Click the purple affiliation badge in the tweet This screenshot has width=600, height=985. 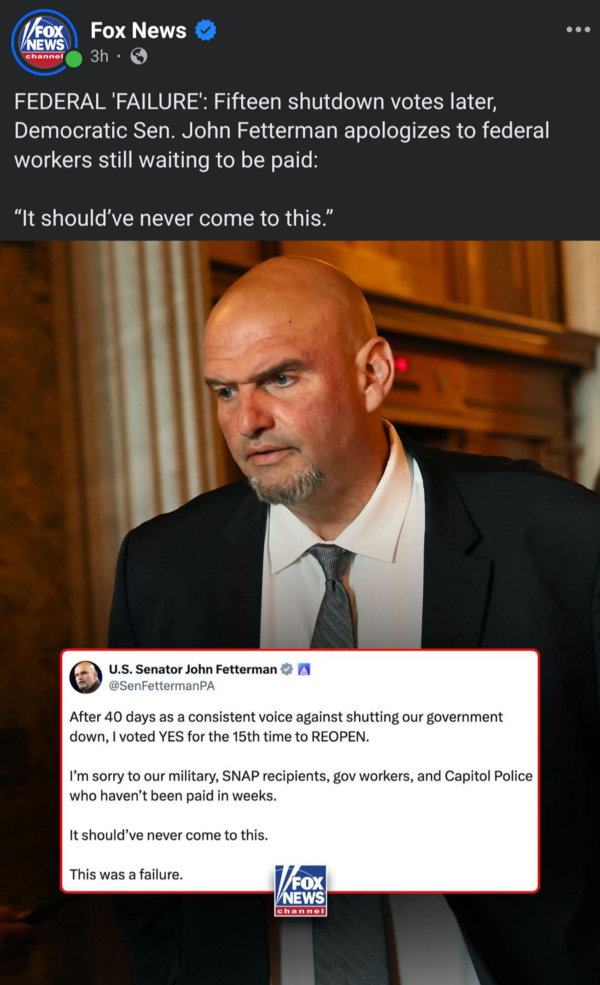(x=304, y=670)
